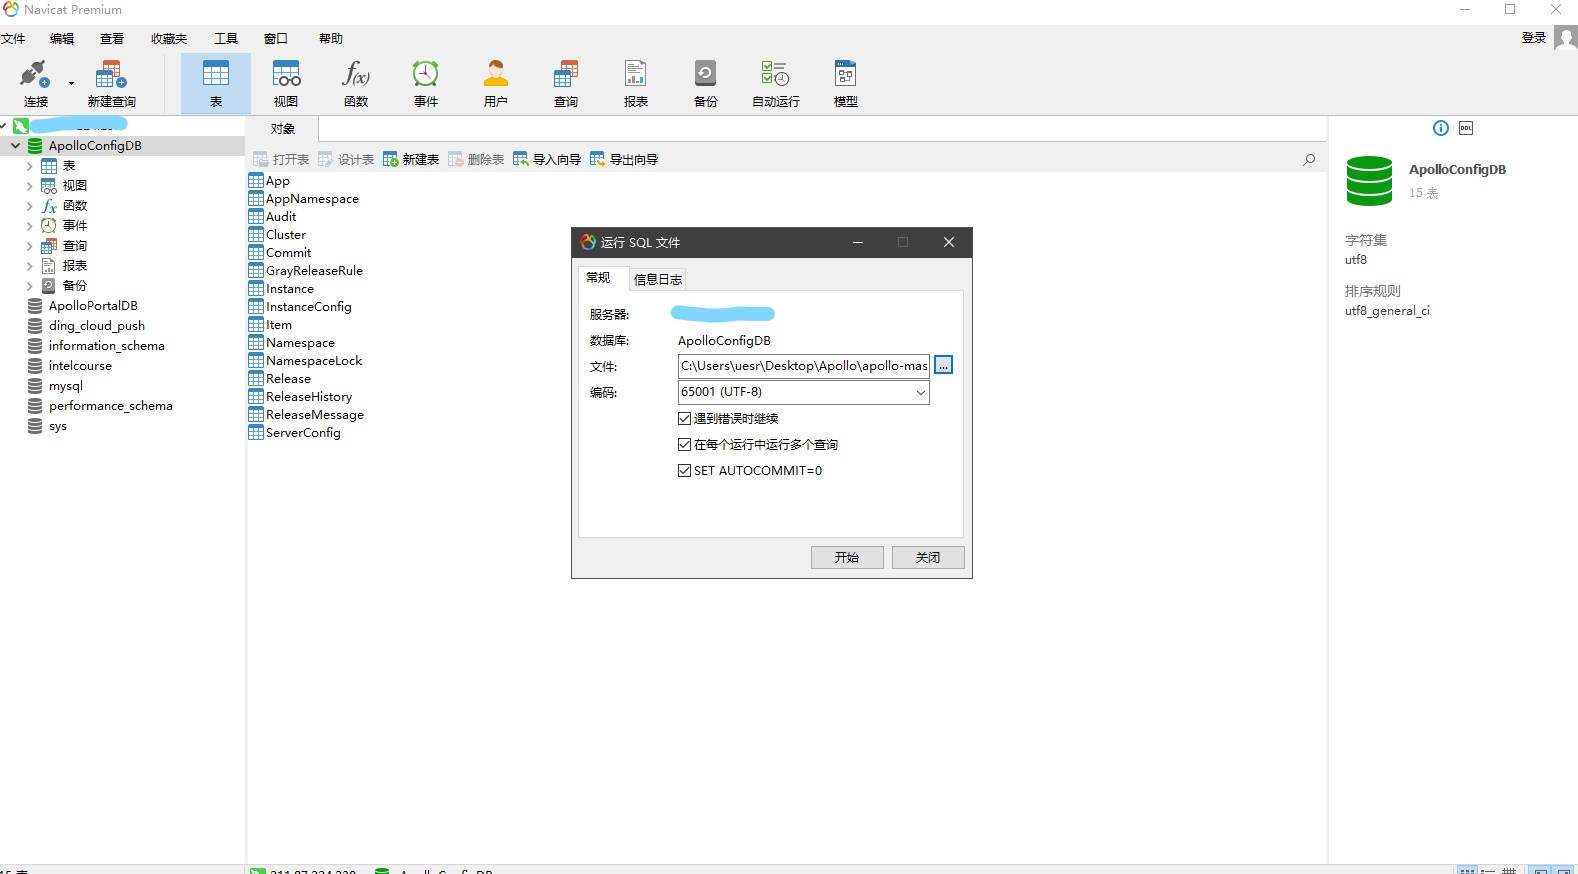The height and width of the screenshot is (874, 1578).
Task: Close the 运行 SQL 文件 dialog
Action: click(949, 242)
